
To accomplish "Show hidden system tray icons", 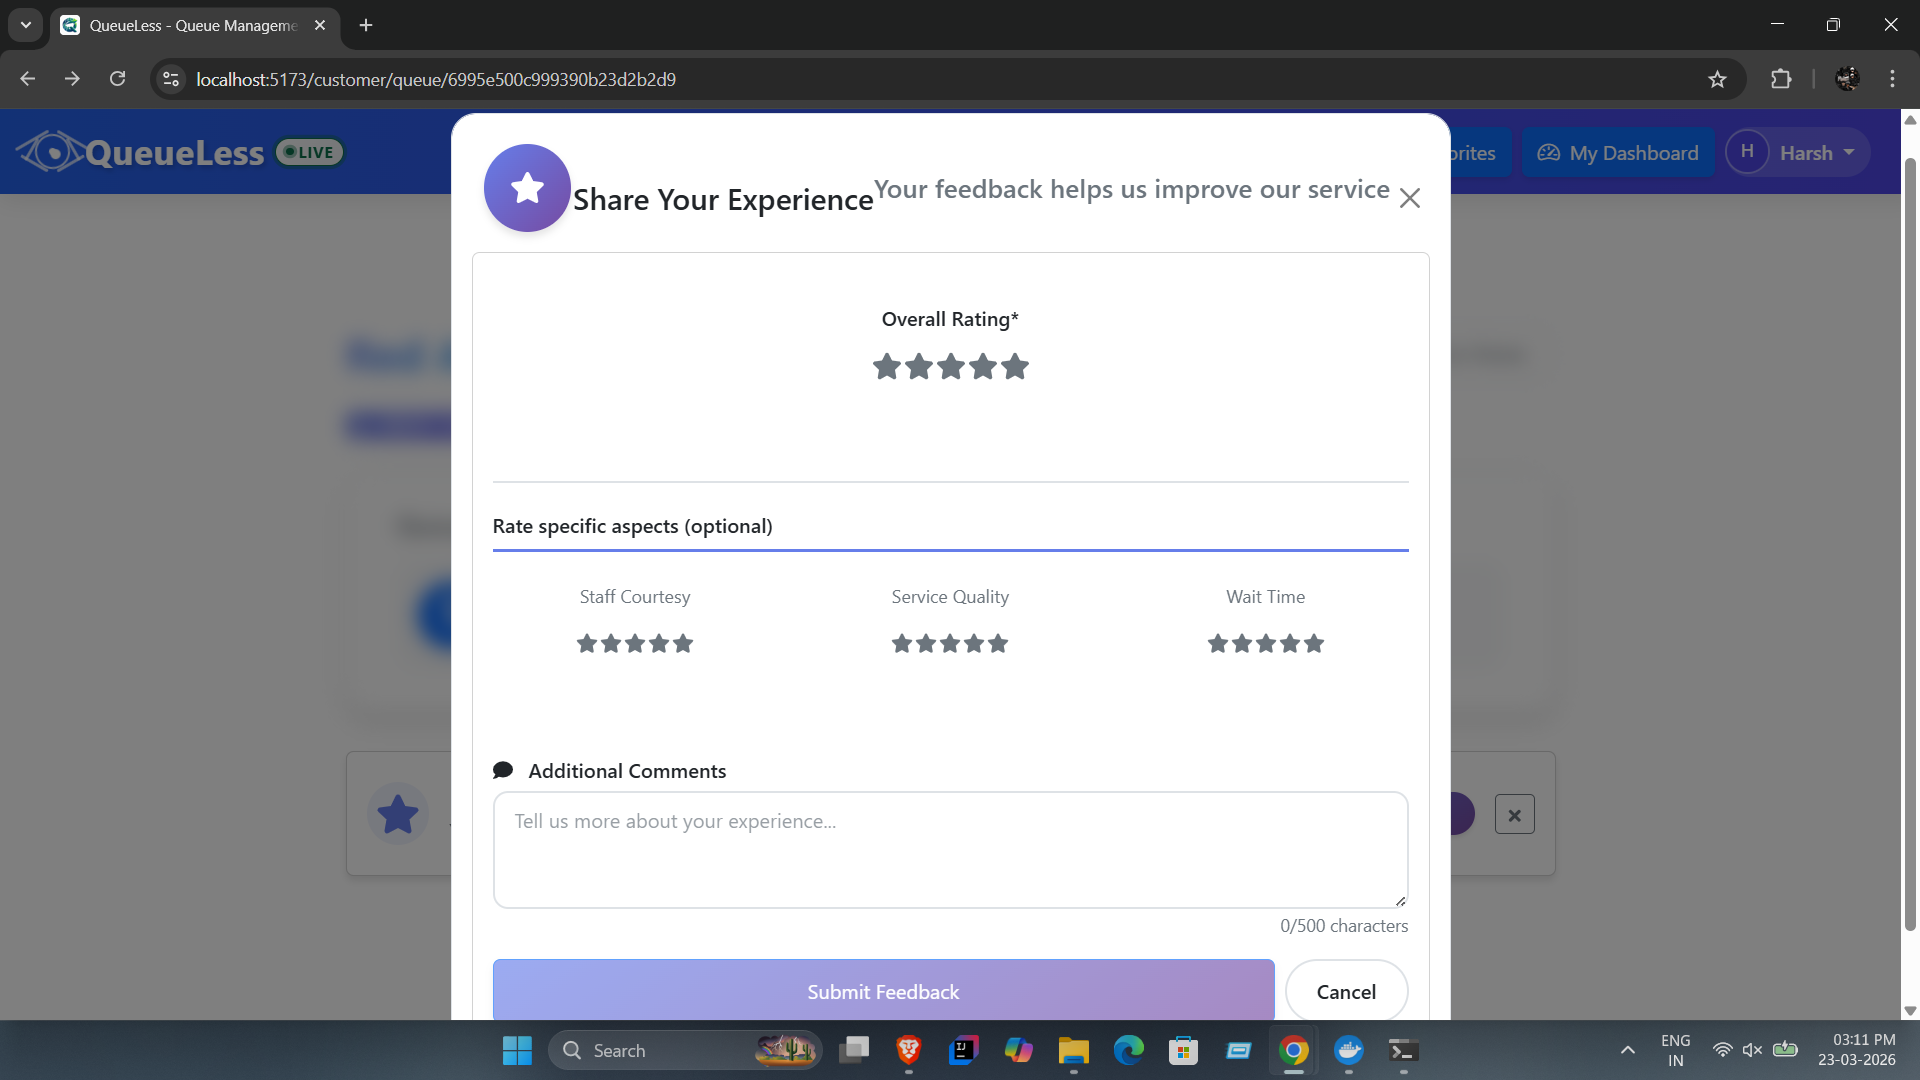I will 1627,1050.
